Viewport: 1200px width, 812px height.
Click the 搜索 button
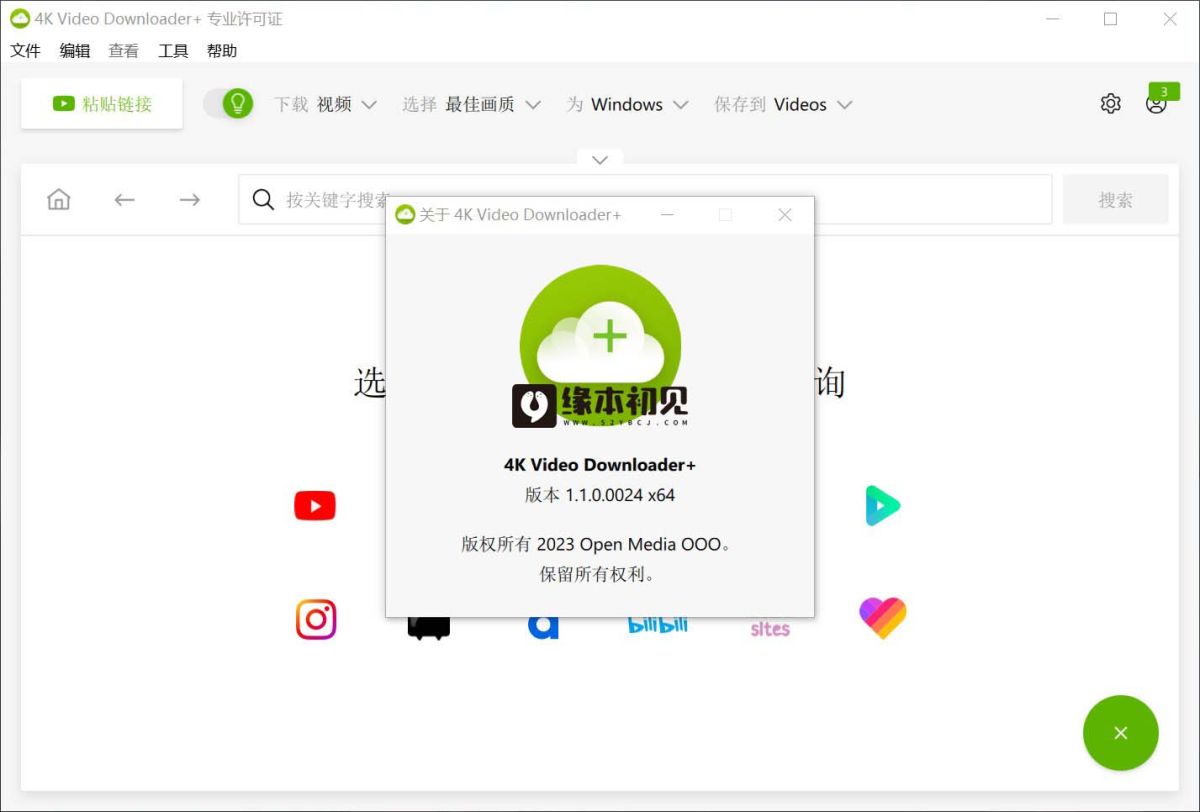(1116, 200)
